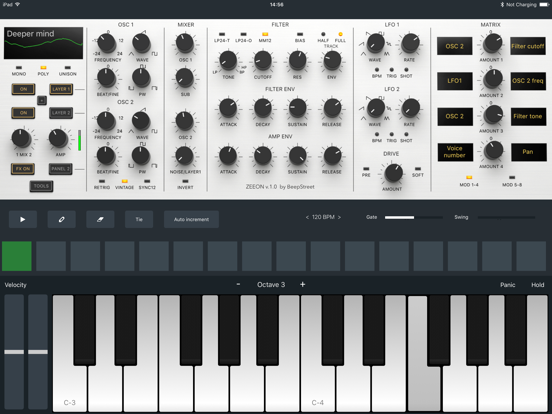Image resolution: width=552 pixels, height=414 pixels.
Task: Adjust the Gate slider
Action: (414, 218)
